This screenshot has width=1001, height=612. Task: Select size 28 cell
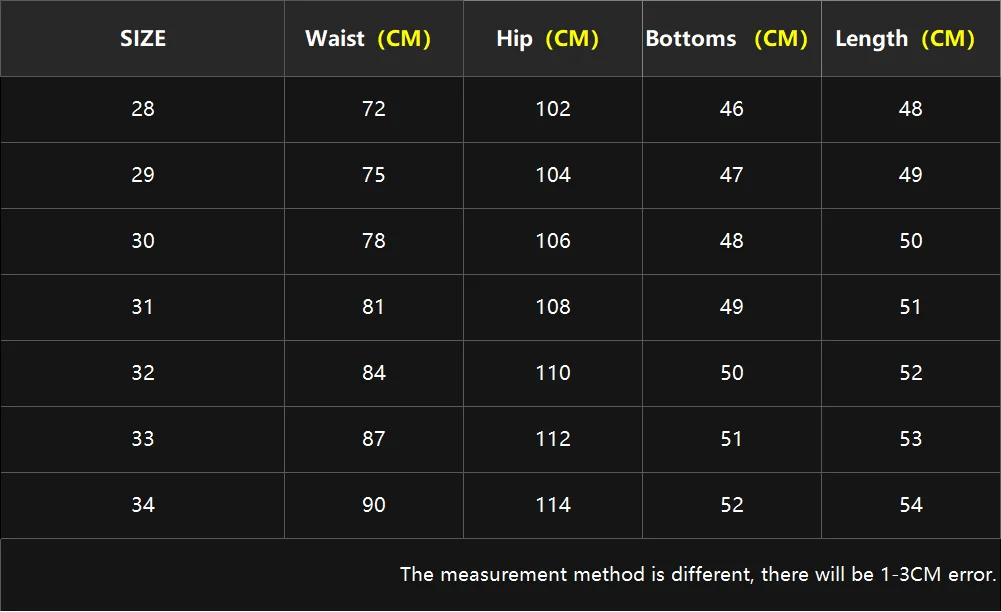[x=143, y=109]
